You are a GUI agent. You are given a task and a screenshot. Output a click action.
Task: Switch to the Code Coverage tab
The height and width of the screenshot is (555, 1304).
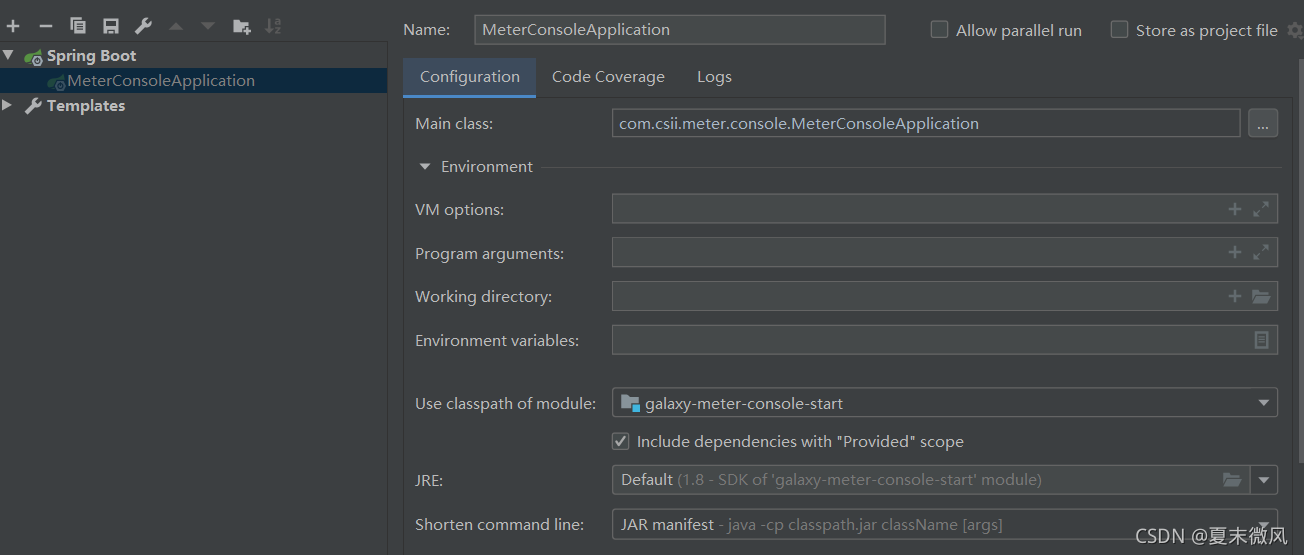608,77
